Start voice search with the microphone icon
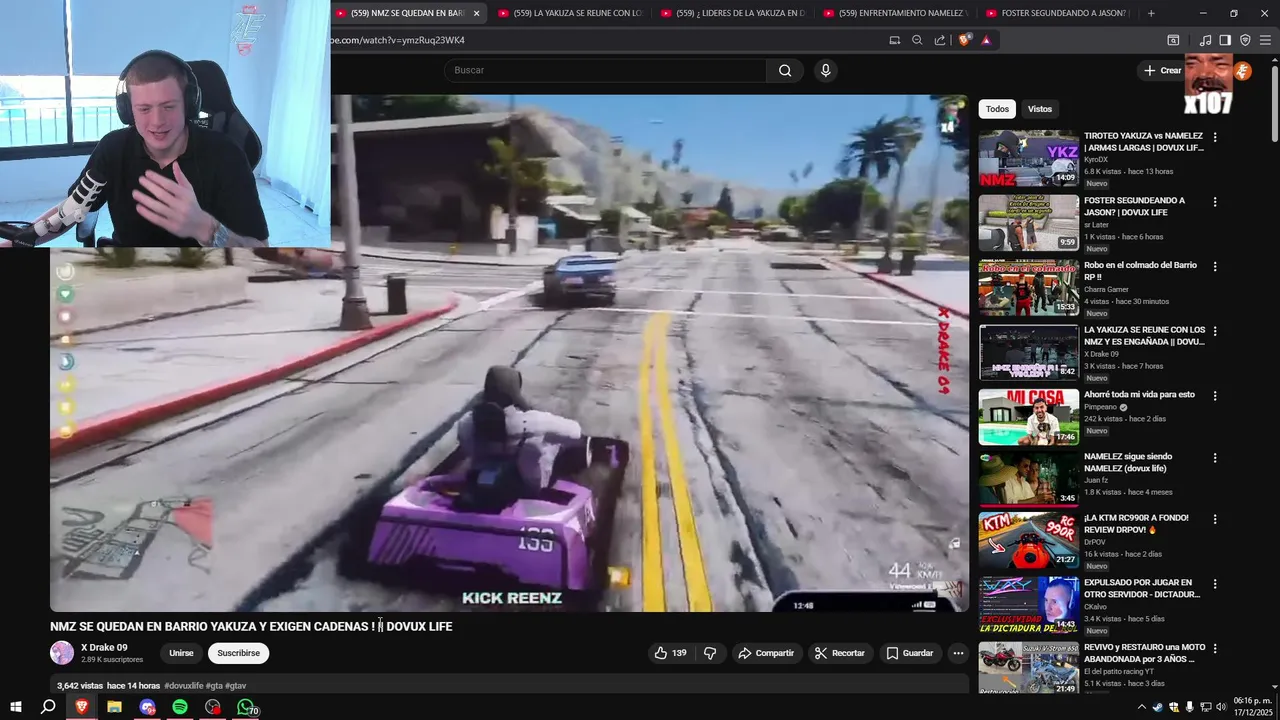The height and width of the screenshot is (720, 1280). tap(825, 70)
